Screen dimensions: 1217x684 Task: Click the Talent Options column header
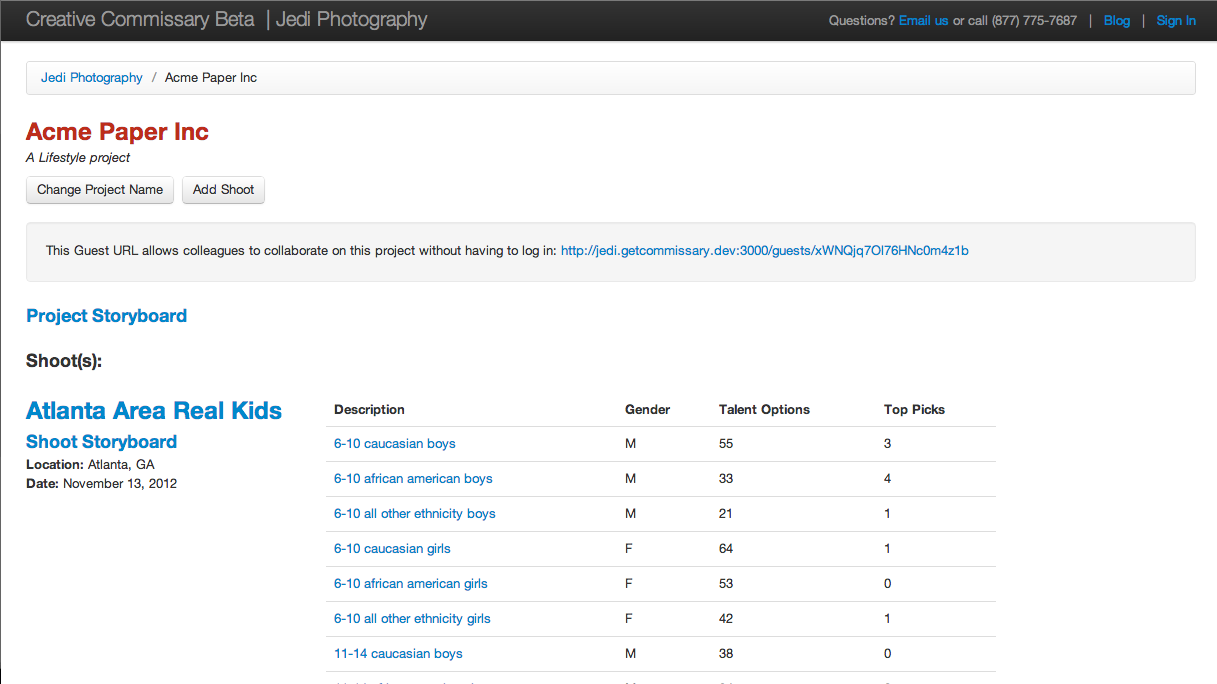(x=764, y=410)
